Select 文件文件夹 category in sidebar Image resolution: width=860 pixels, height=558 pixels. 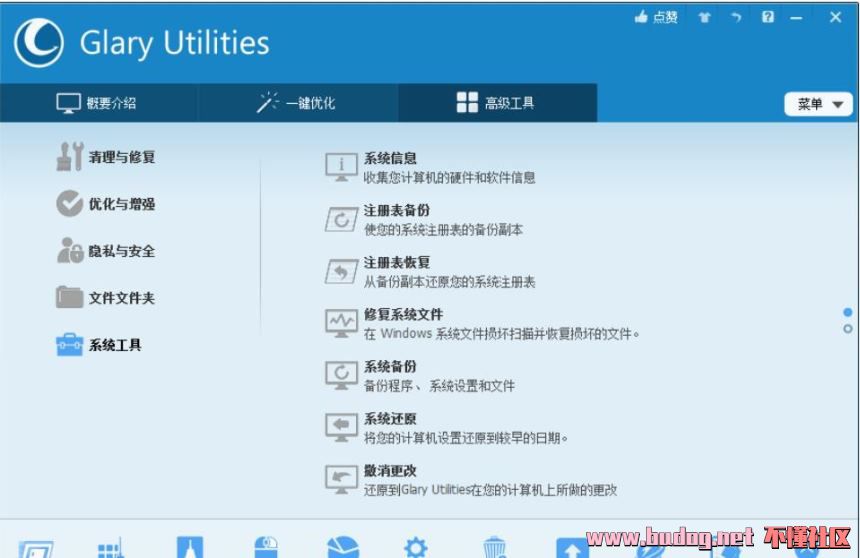tap(106, 298)
